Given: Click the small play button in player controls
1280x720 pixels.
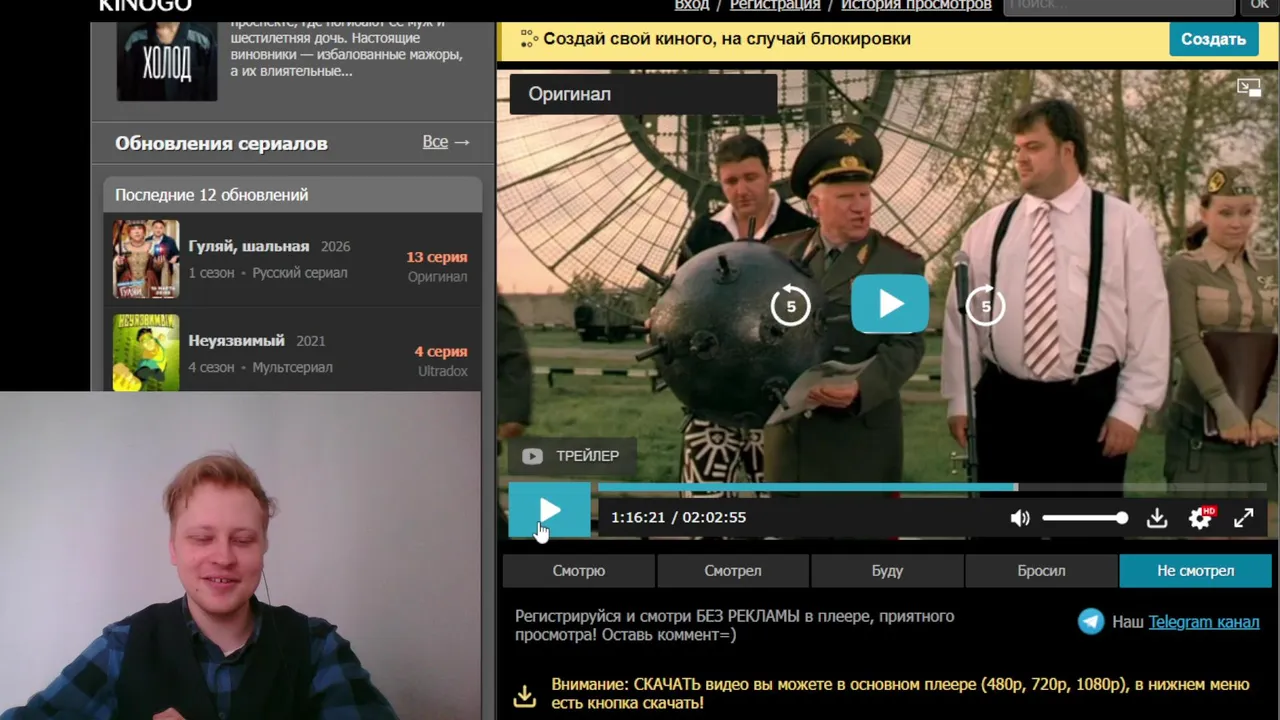Looking at the screenshot, I should click(549, 511).
